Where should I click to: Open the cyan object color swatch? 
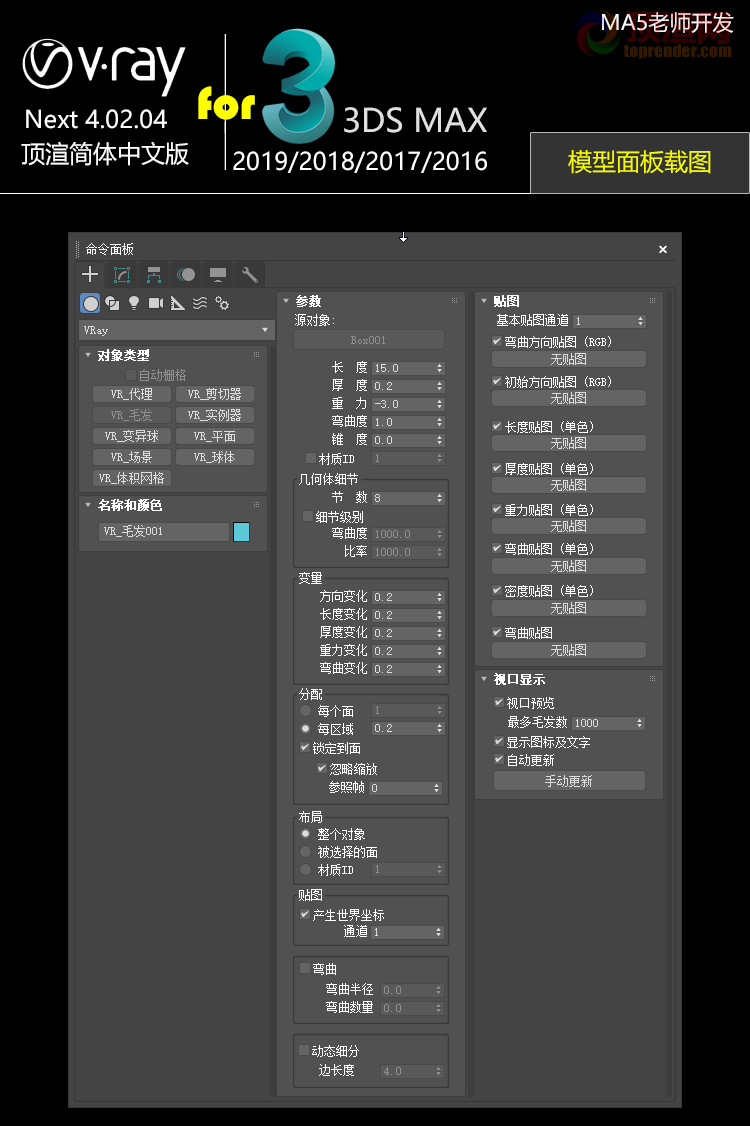[x=241, y=531]
